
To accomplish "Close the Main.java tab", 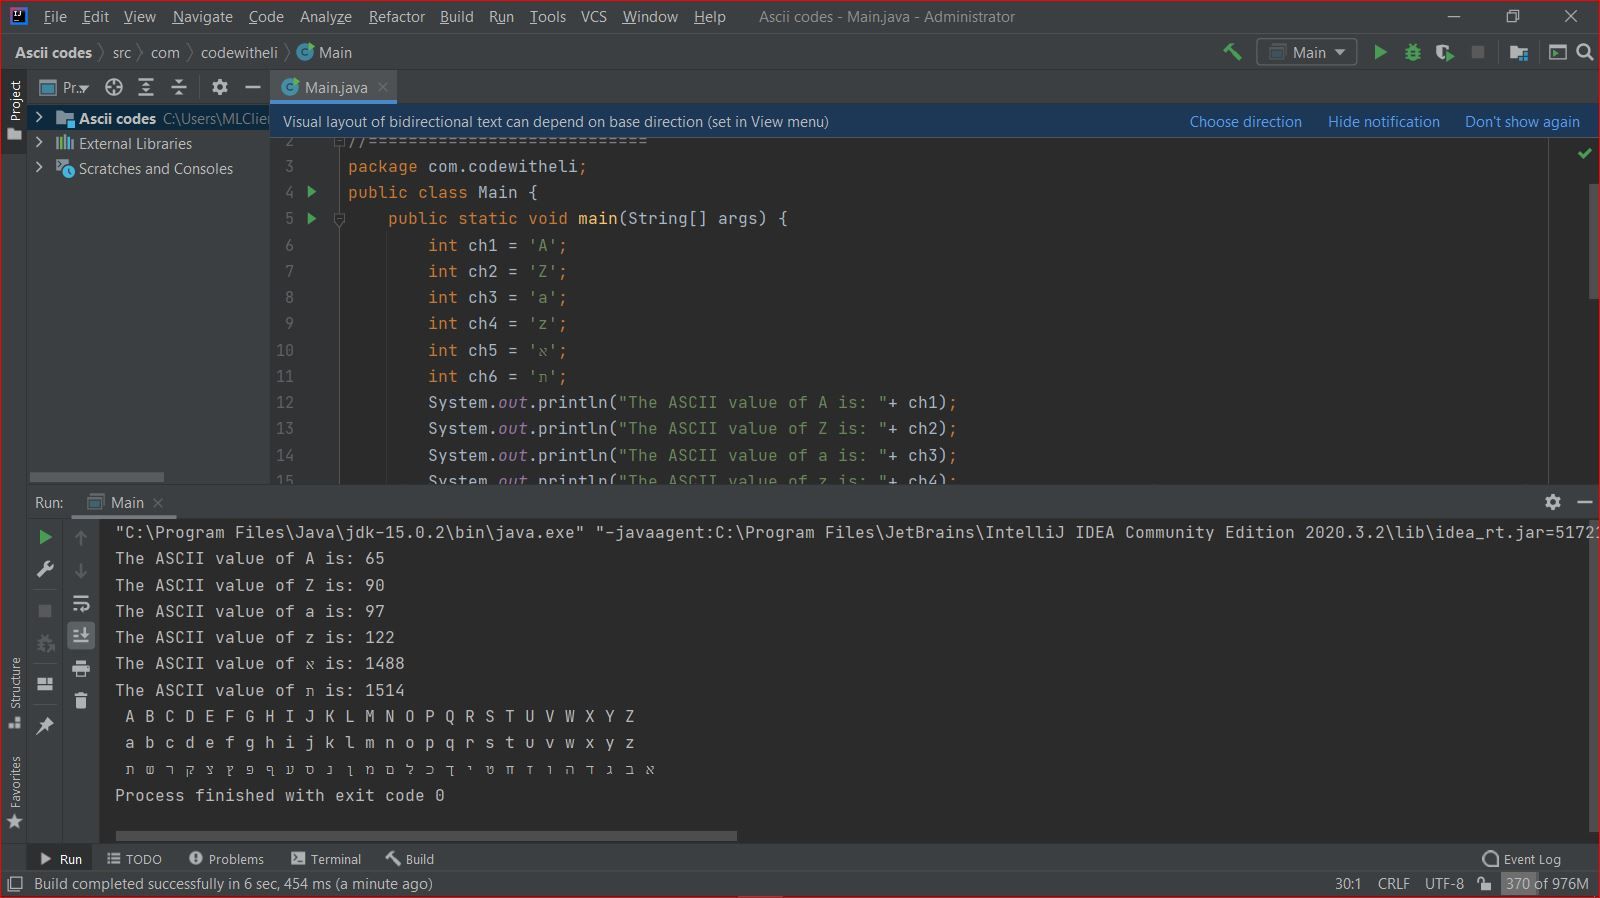I will (x=382, y=87).
